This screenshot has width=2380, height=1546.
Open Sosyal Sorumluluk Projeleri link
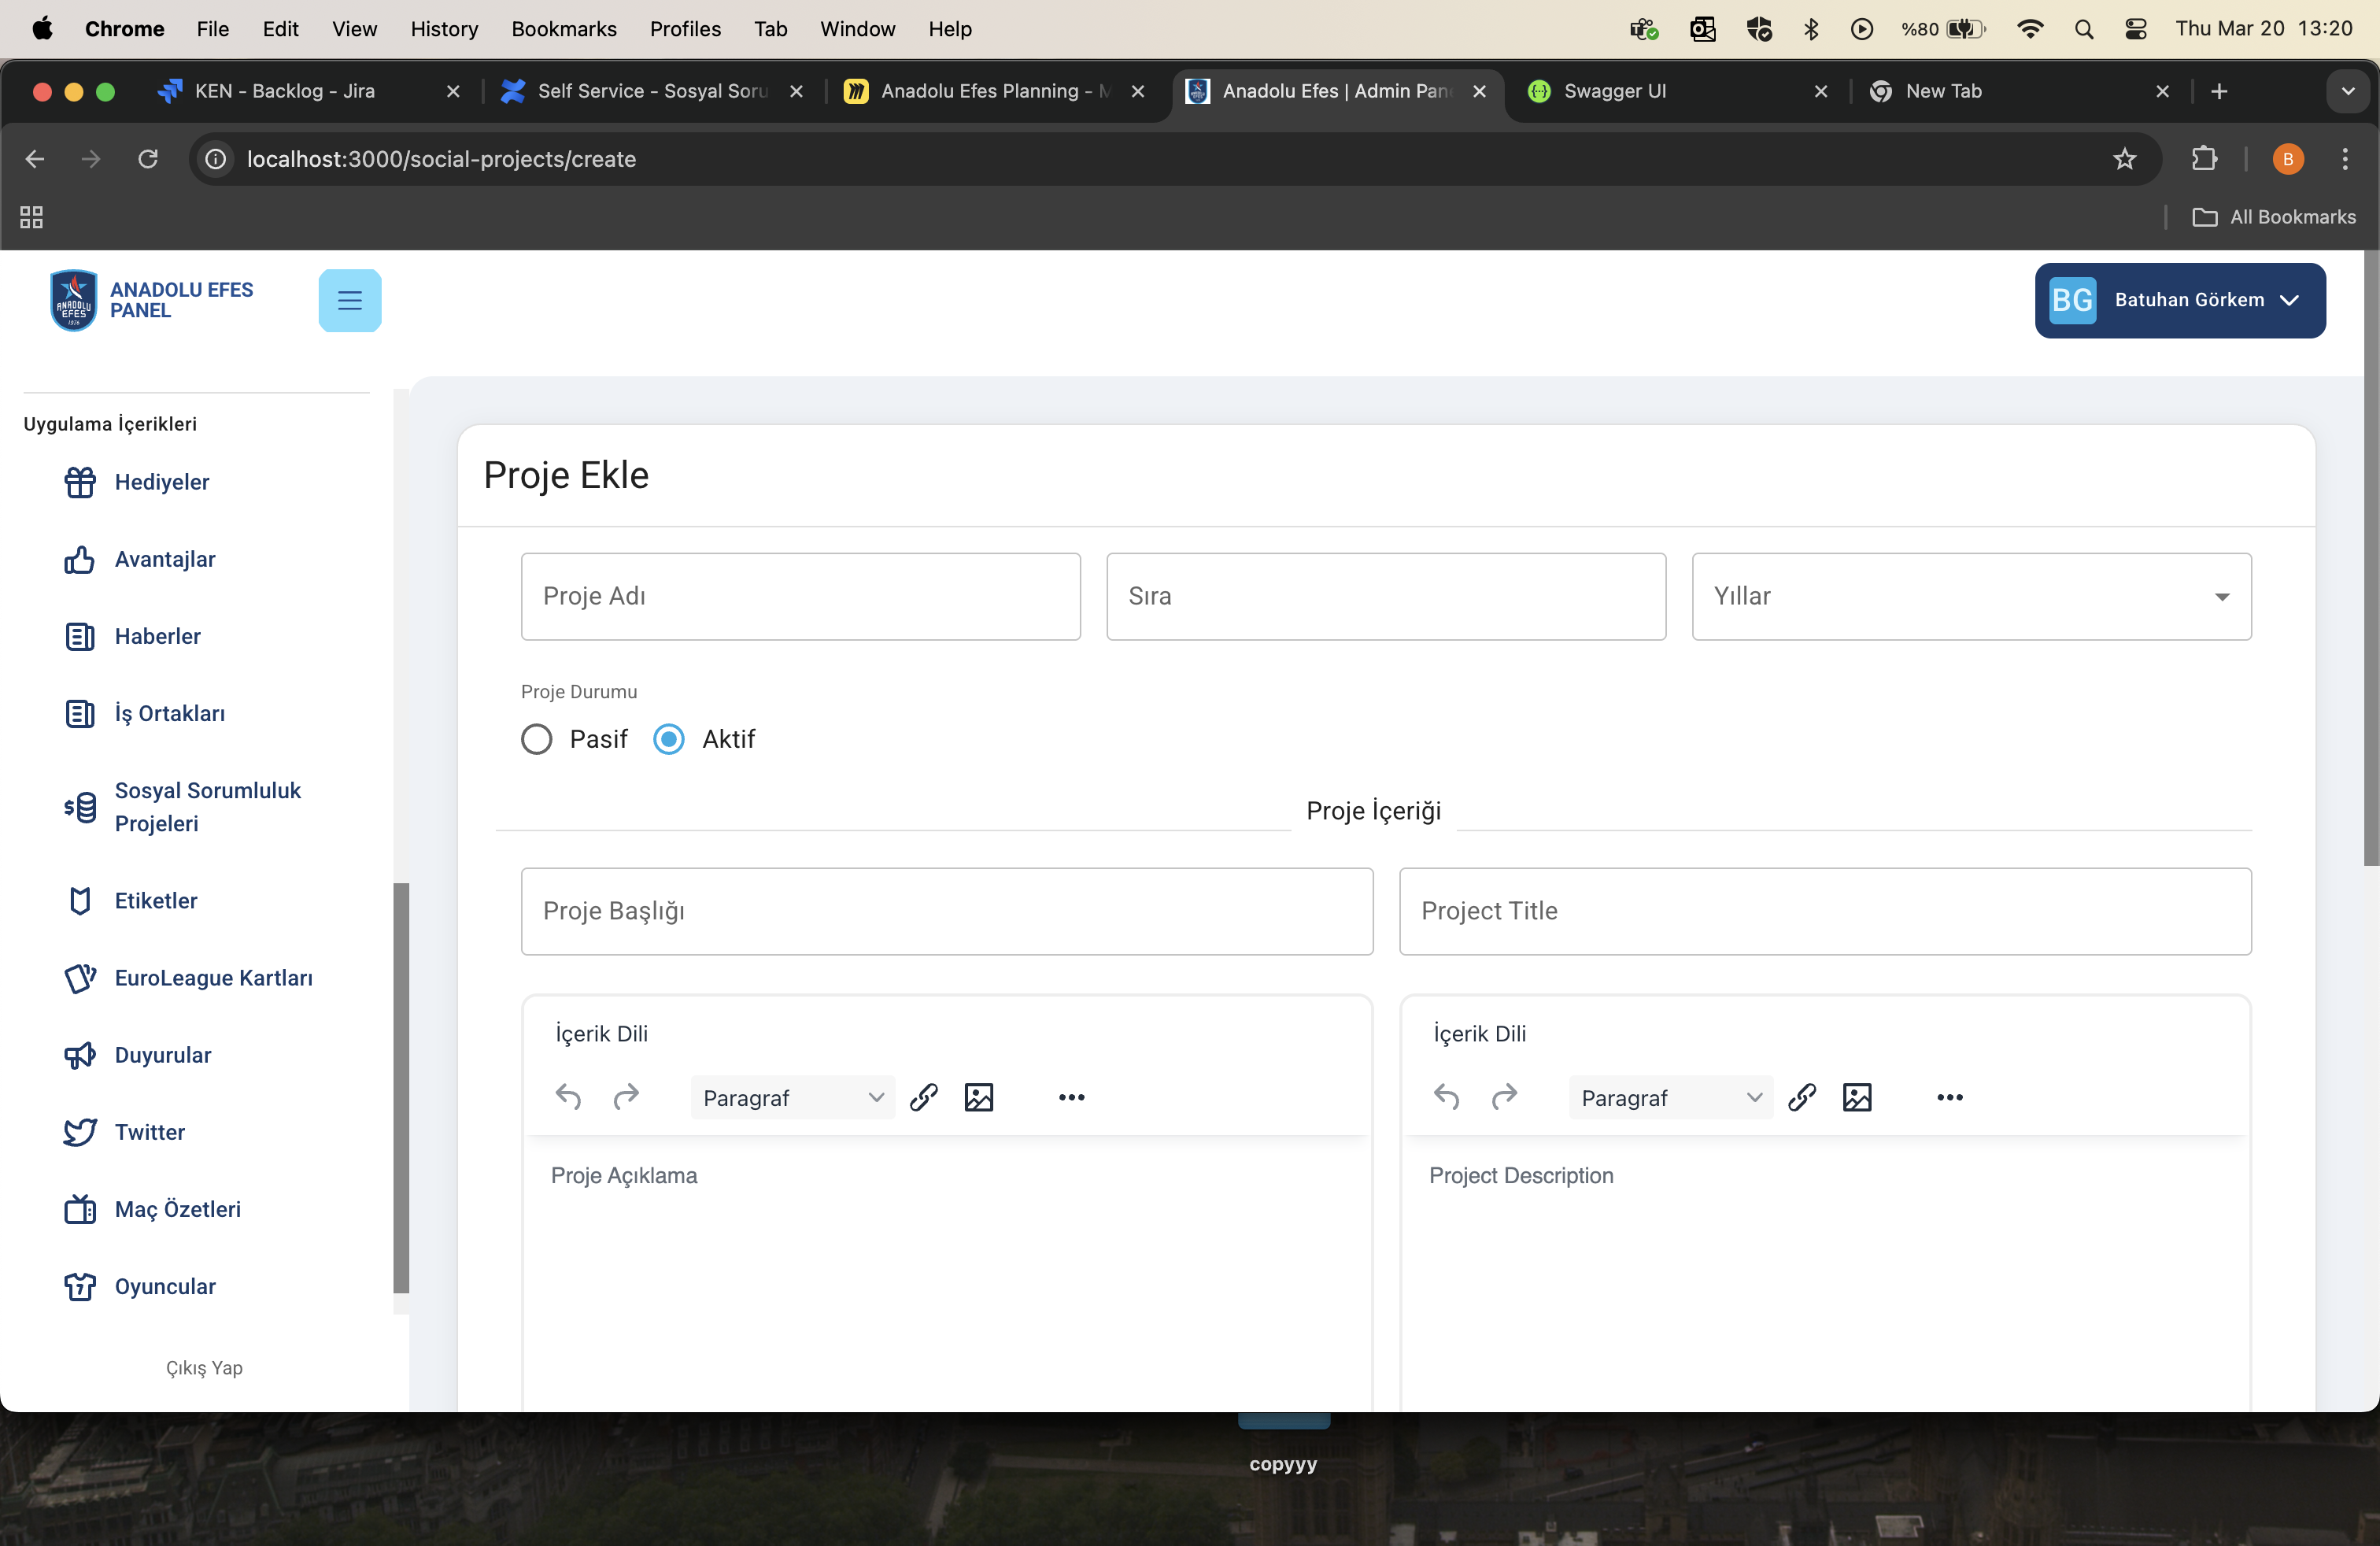pyautogui.click(x=207, y=806)
